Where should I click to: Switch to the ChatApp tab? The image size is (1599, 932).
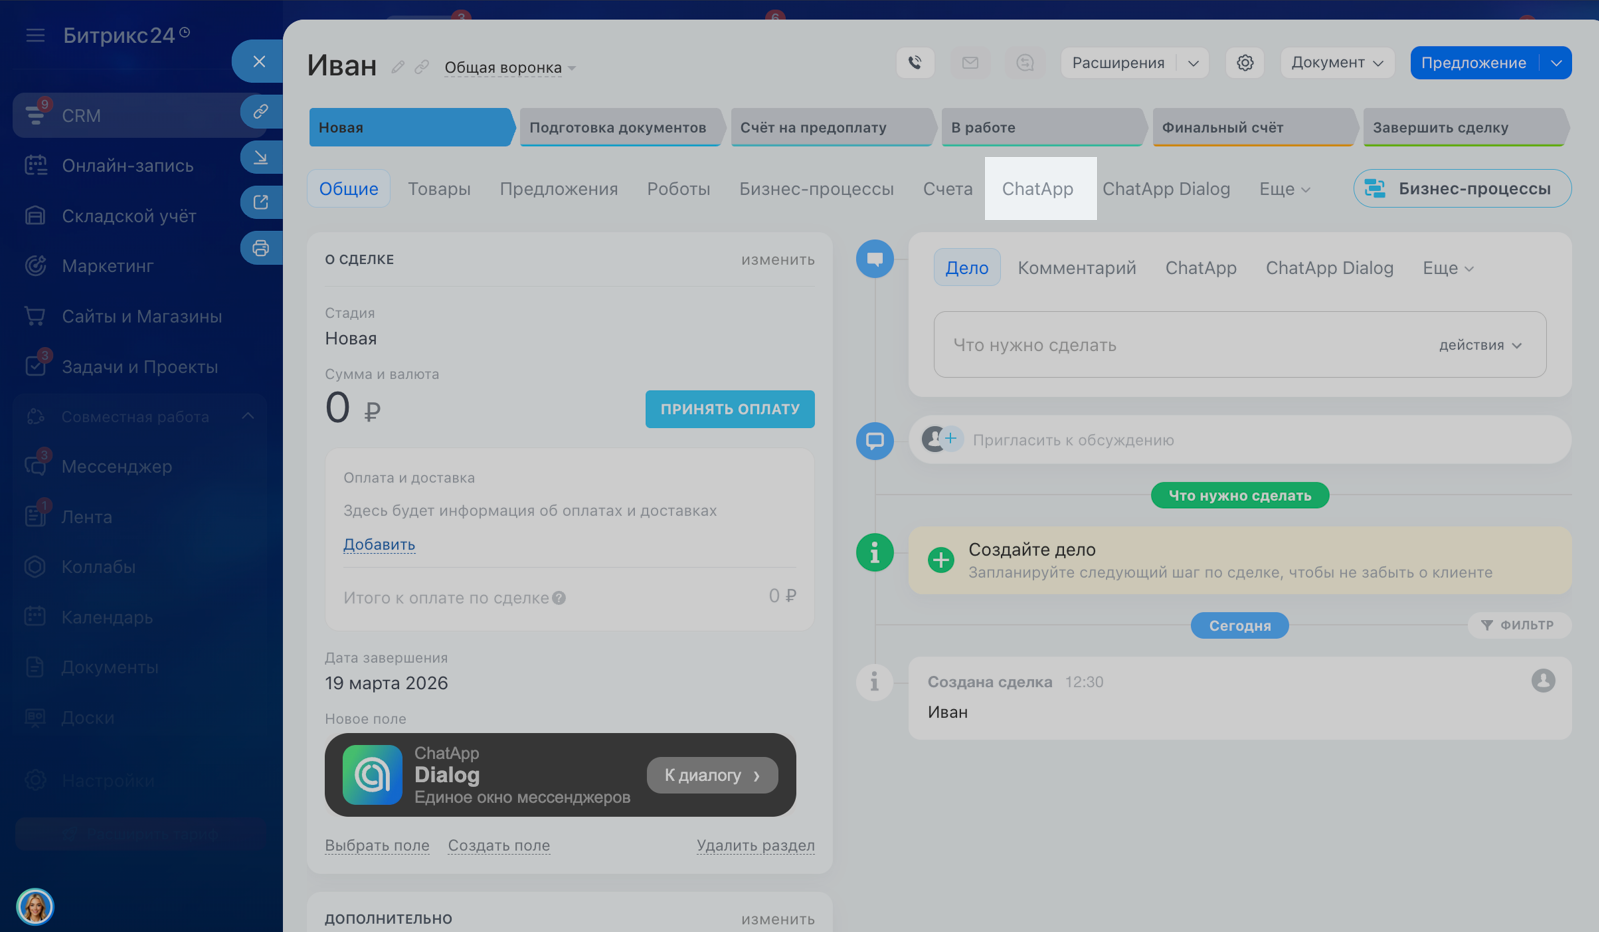click(x=1038, y=189)
